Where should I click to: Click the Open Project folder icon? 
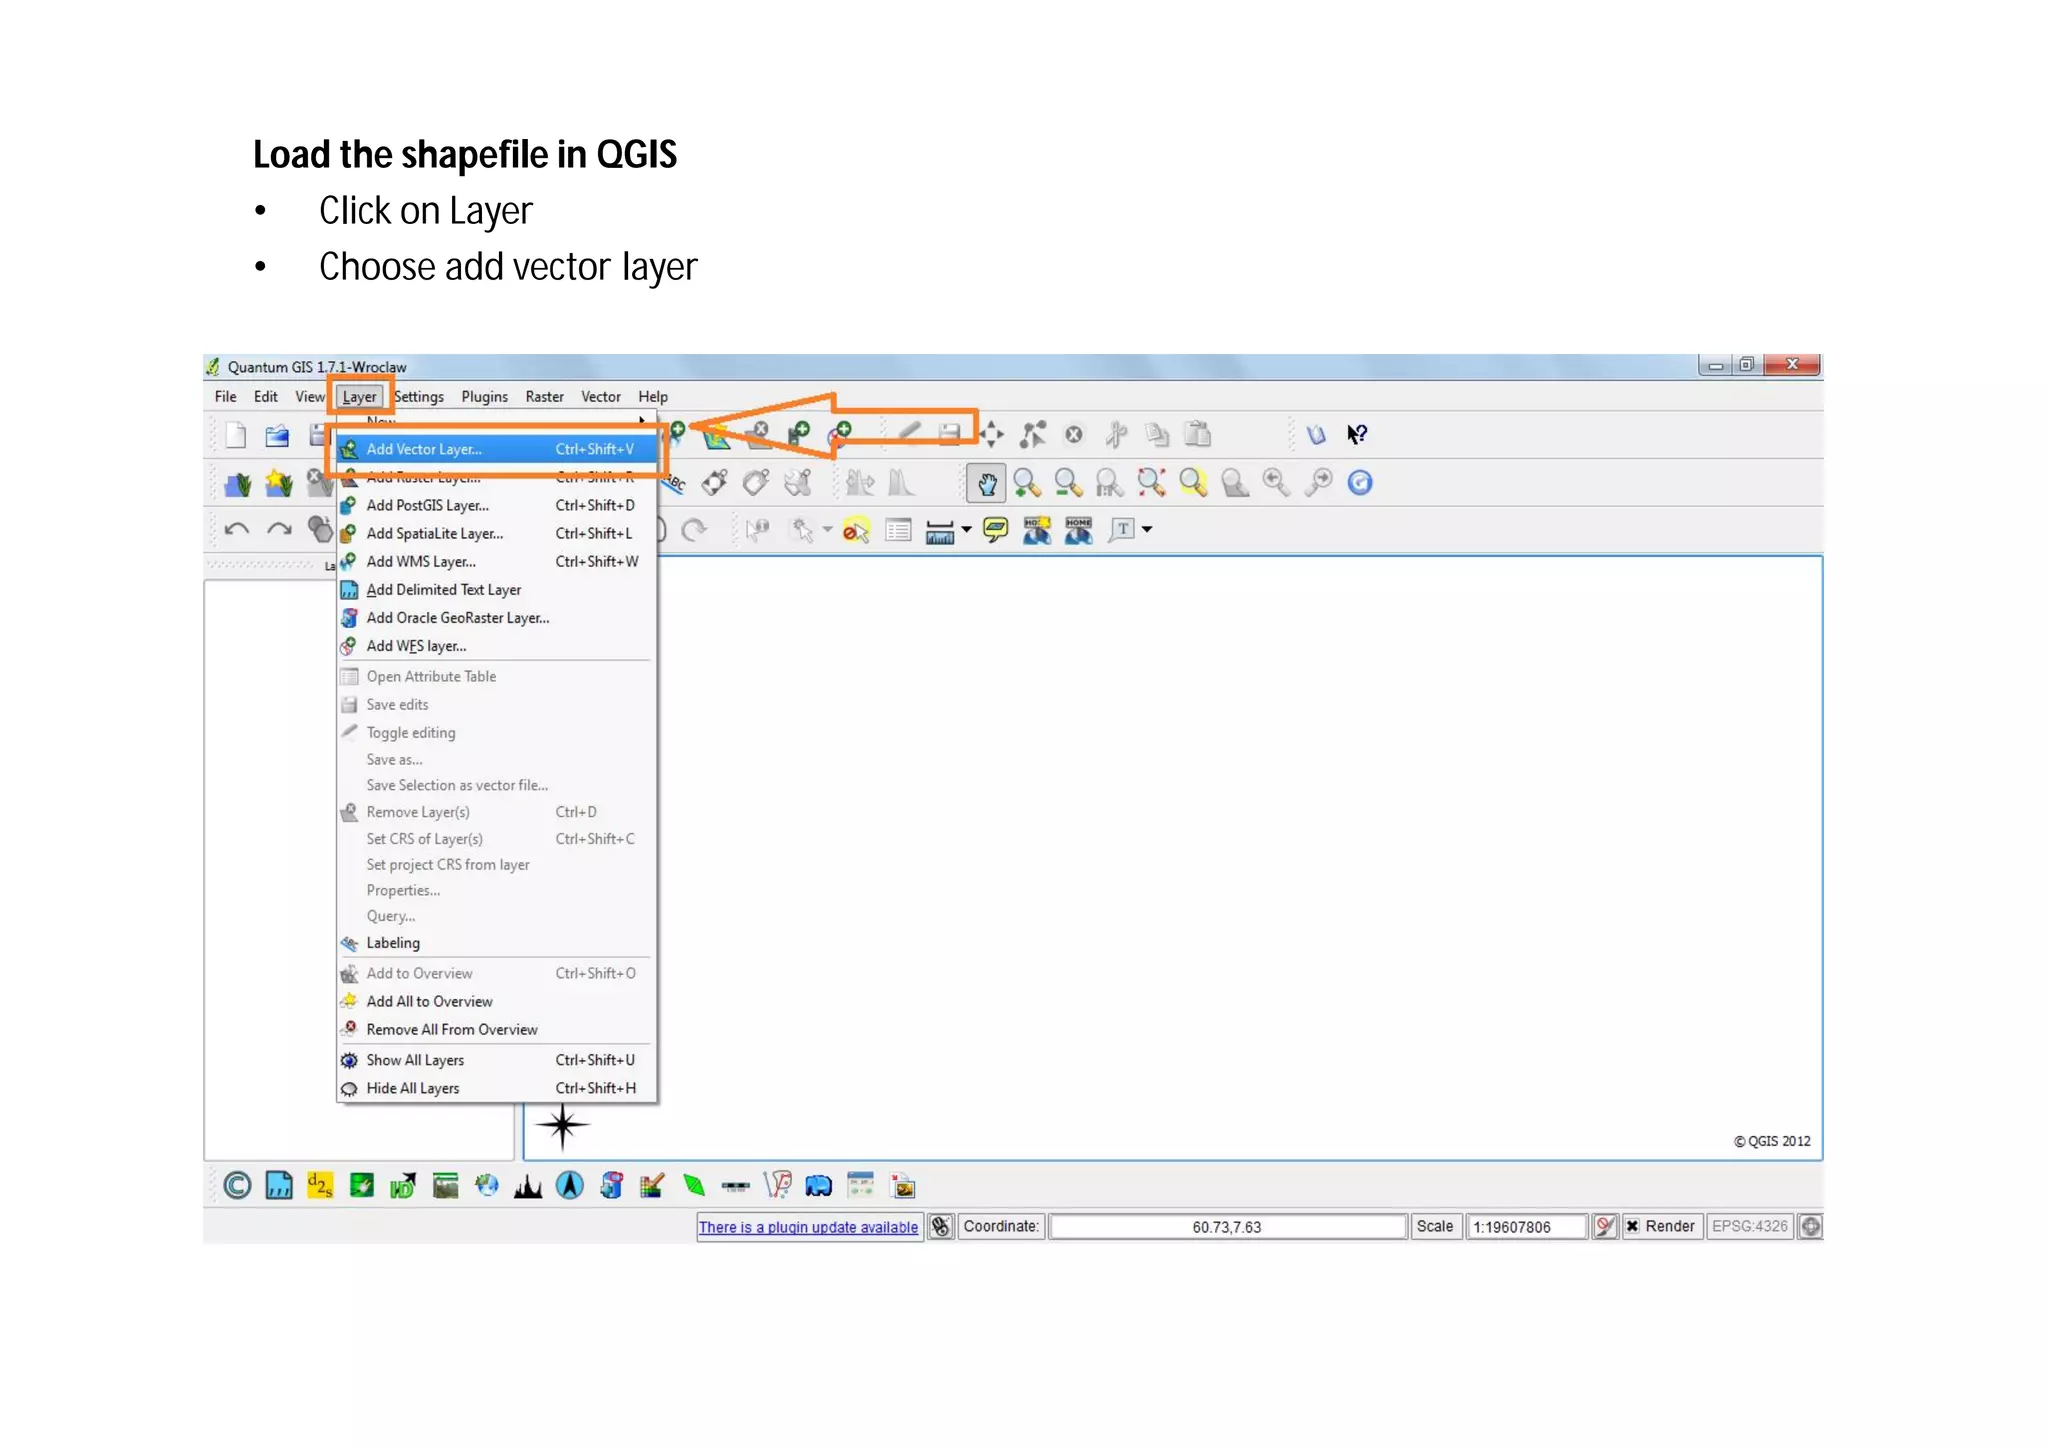[277, 435]
